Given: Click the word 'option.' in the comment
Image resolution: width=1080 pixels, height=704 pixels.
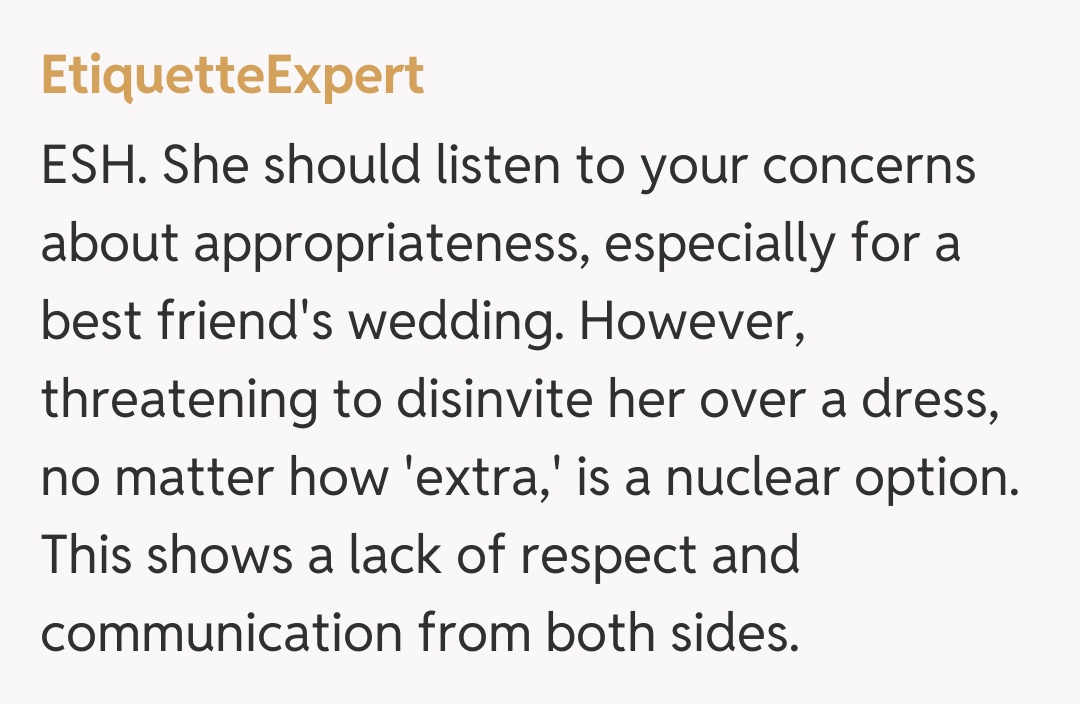Looking at the screenshot, I should 944,478.
